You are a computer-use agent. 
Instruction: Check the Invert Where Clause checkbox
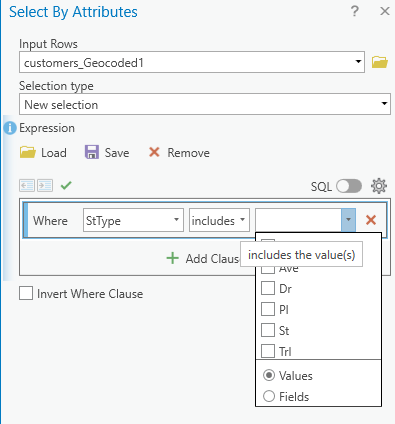(26, 294)
